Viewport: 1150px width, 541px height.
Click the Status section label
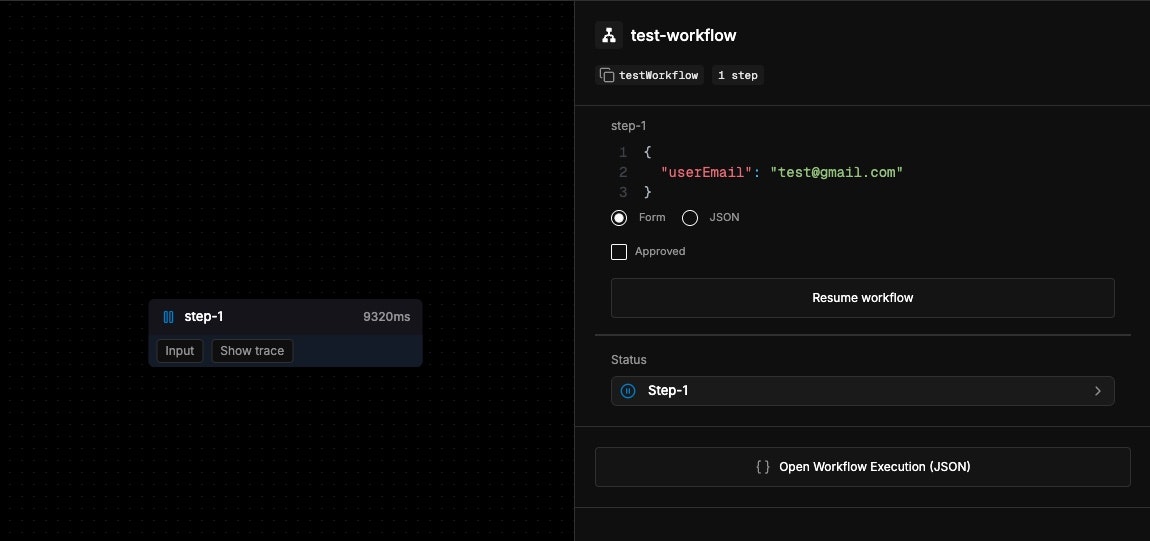pyautogui.click(x=629, y=360)
